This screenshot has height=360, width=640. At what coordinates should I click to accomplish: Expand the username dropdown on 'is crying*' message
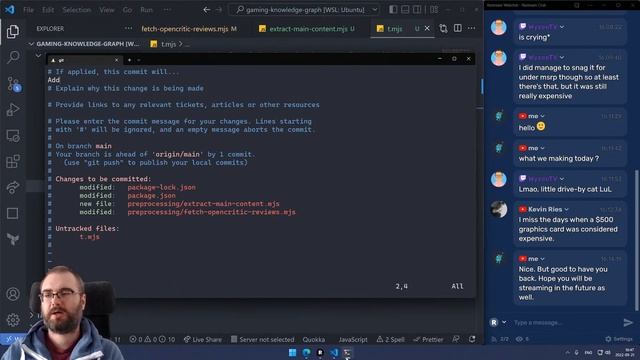pyautogui.click(x=562, y=27)
